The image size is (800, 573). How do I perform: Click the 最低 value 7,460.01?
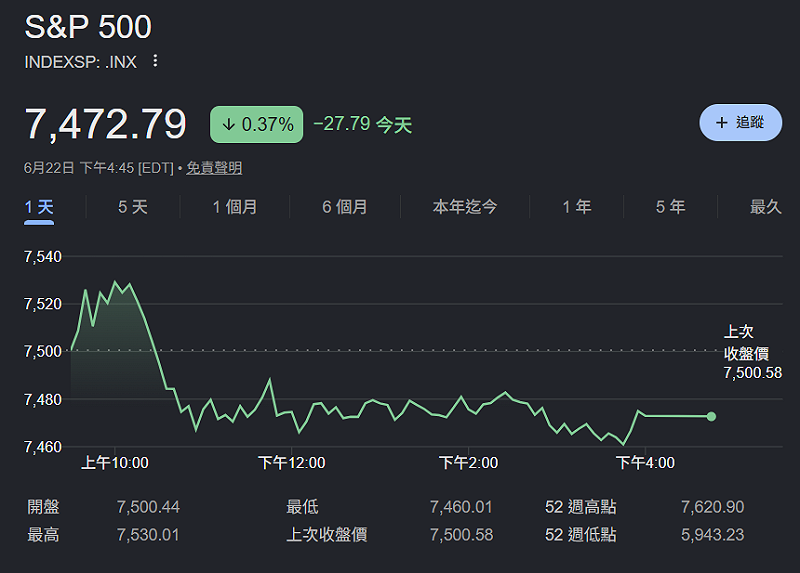tap(461, 507)
